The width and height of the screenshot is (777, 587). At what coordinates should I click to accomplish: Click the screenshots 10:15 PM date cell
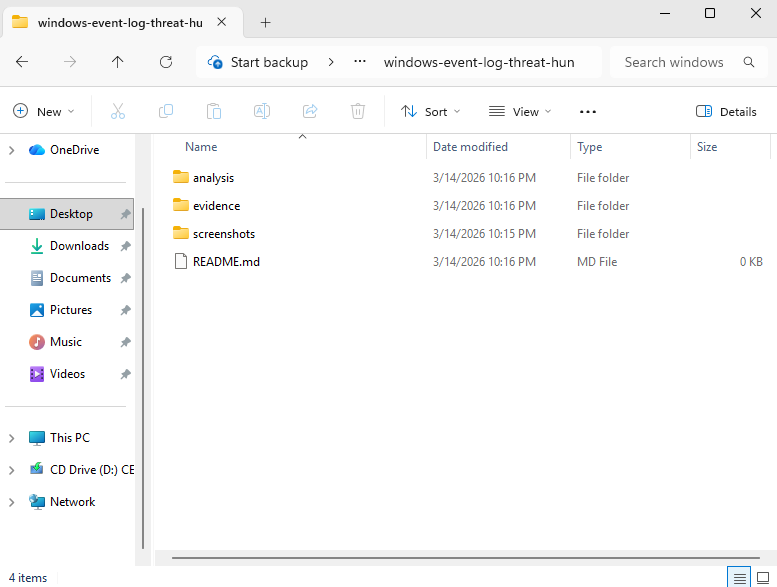tap(484, 234)
